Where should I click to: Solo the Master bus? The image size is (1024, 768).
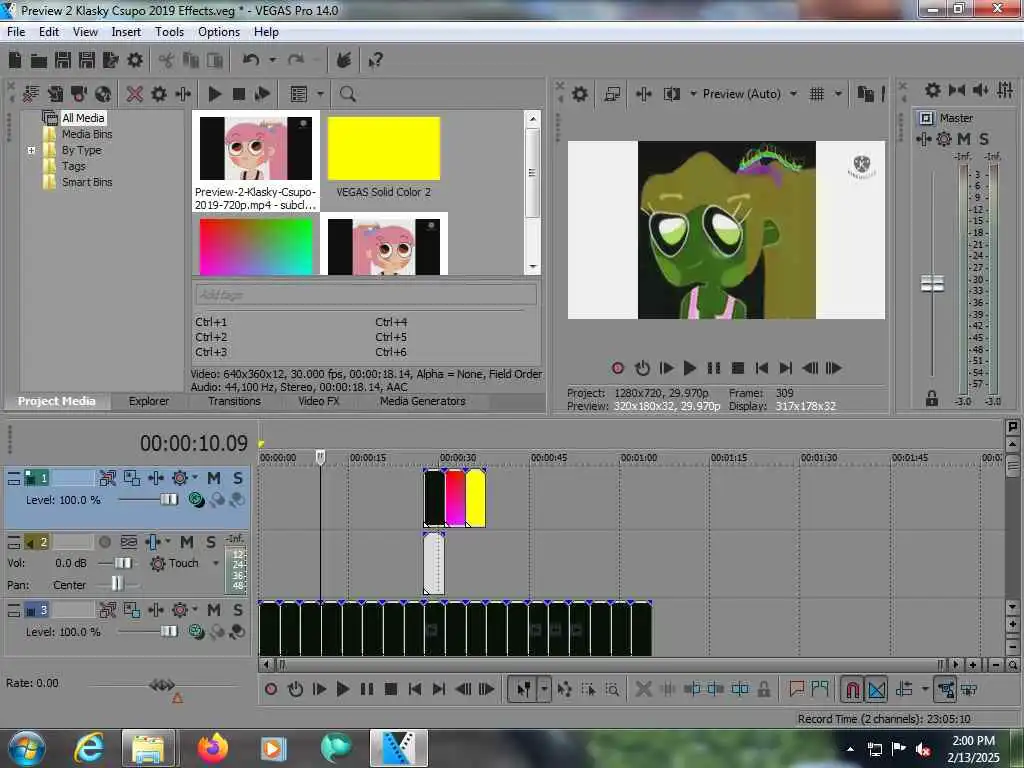point(984,138)
